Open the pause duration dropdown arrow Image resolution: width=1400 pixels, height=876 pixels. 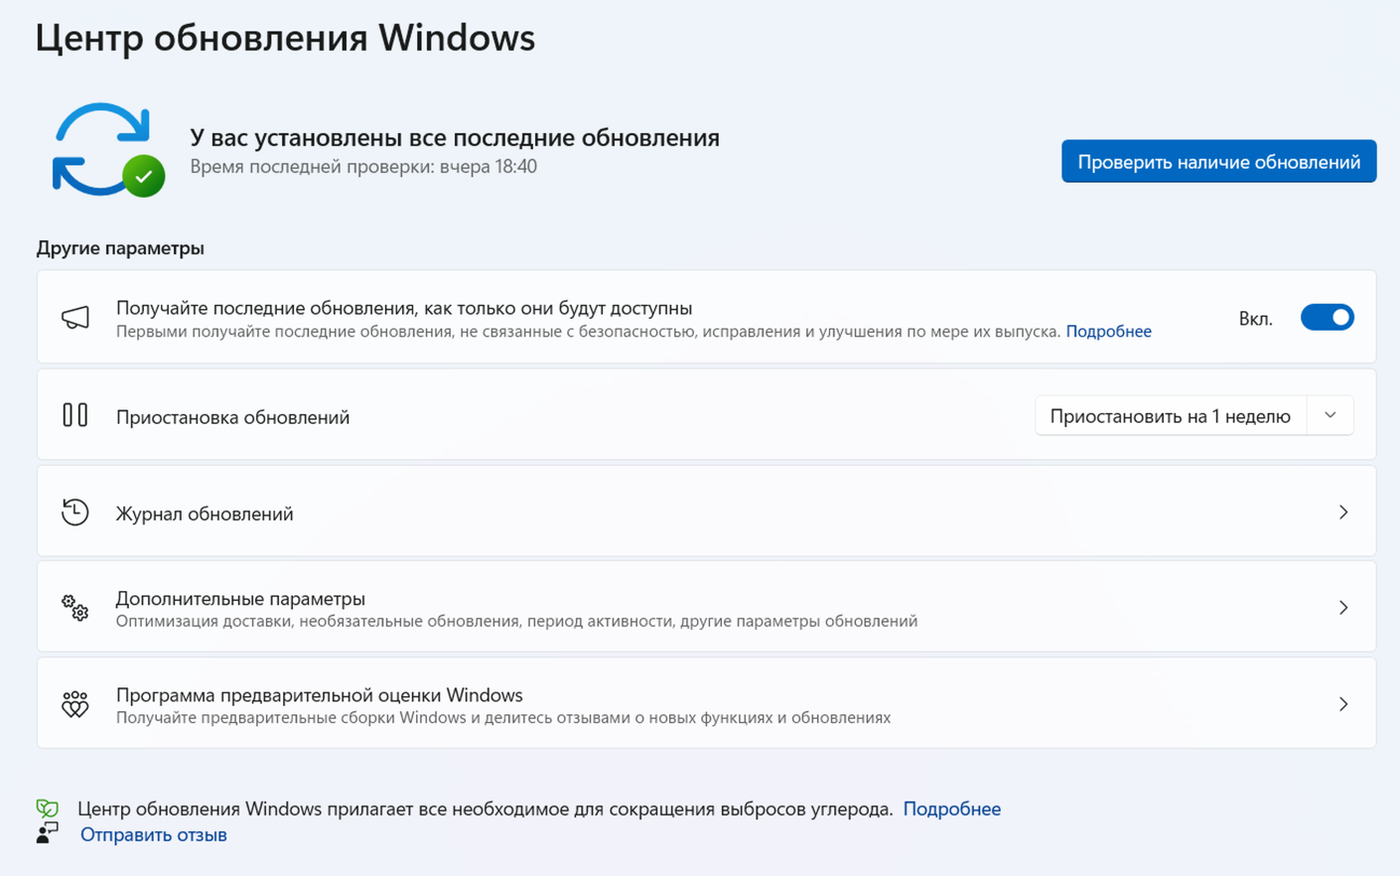pos(1330,415)
